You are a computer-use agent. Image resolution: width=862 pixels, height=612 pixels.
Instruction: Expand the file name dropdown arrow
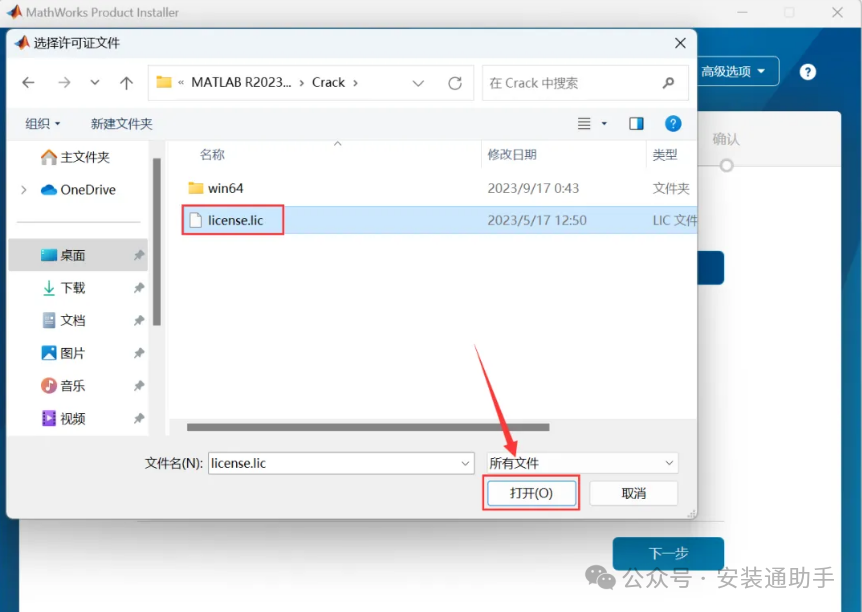click(x=465, y=464)
